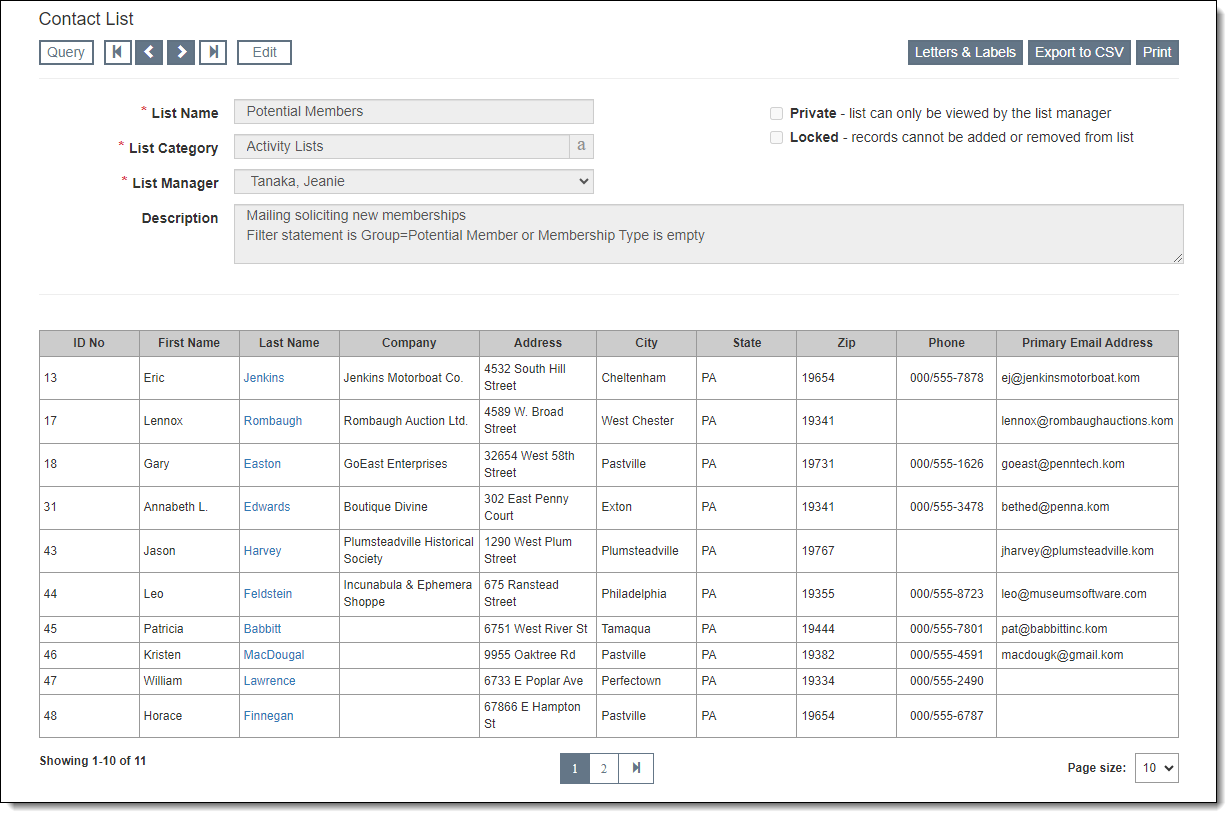Print the contact list
The width and height of the screenshot is (1232, 818).
(1157, 52)
